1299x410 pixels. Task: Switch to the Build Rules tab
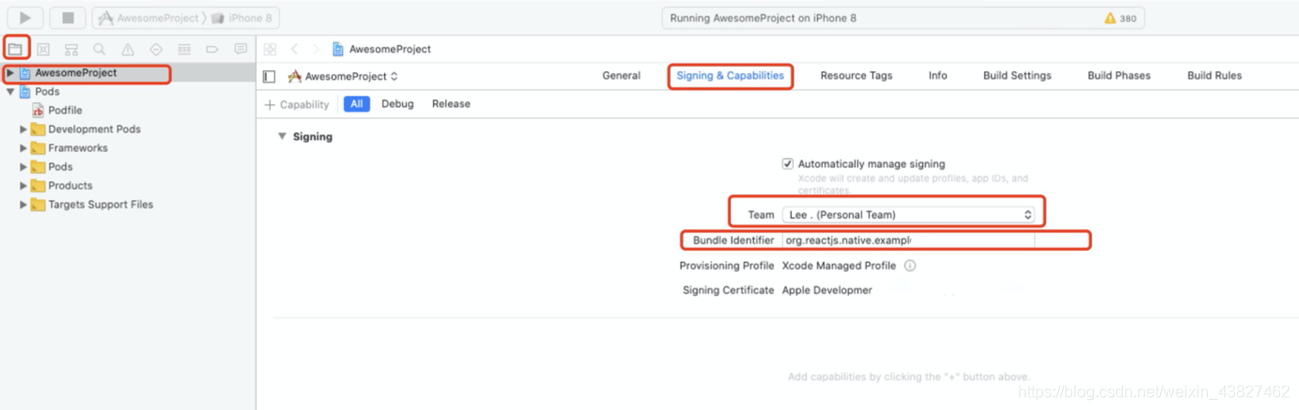point(1214,76)
